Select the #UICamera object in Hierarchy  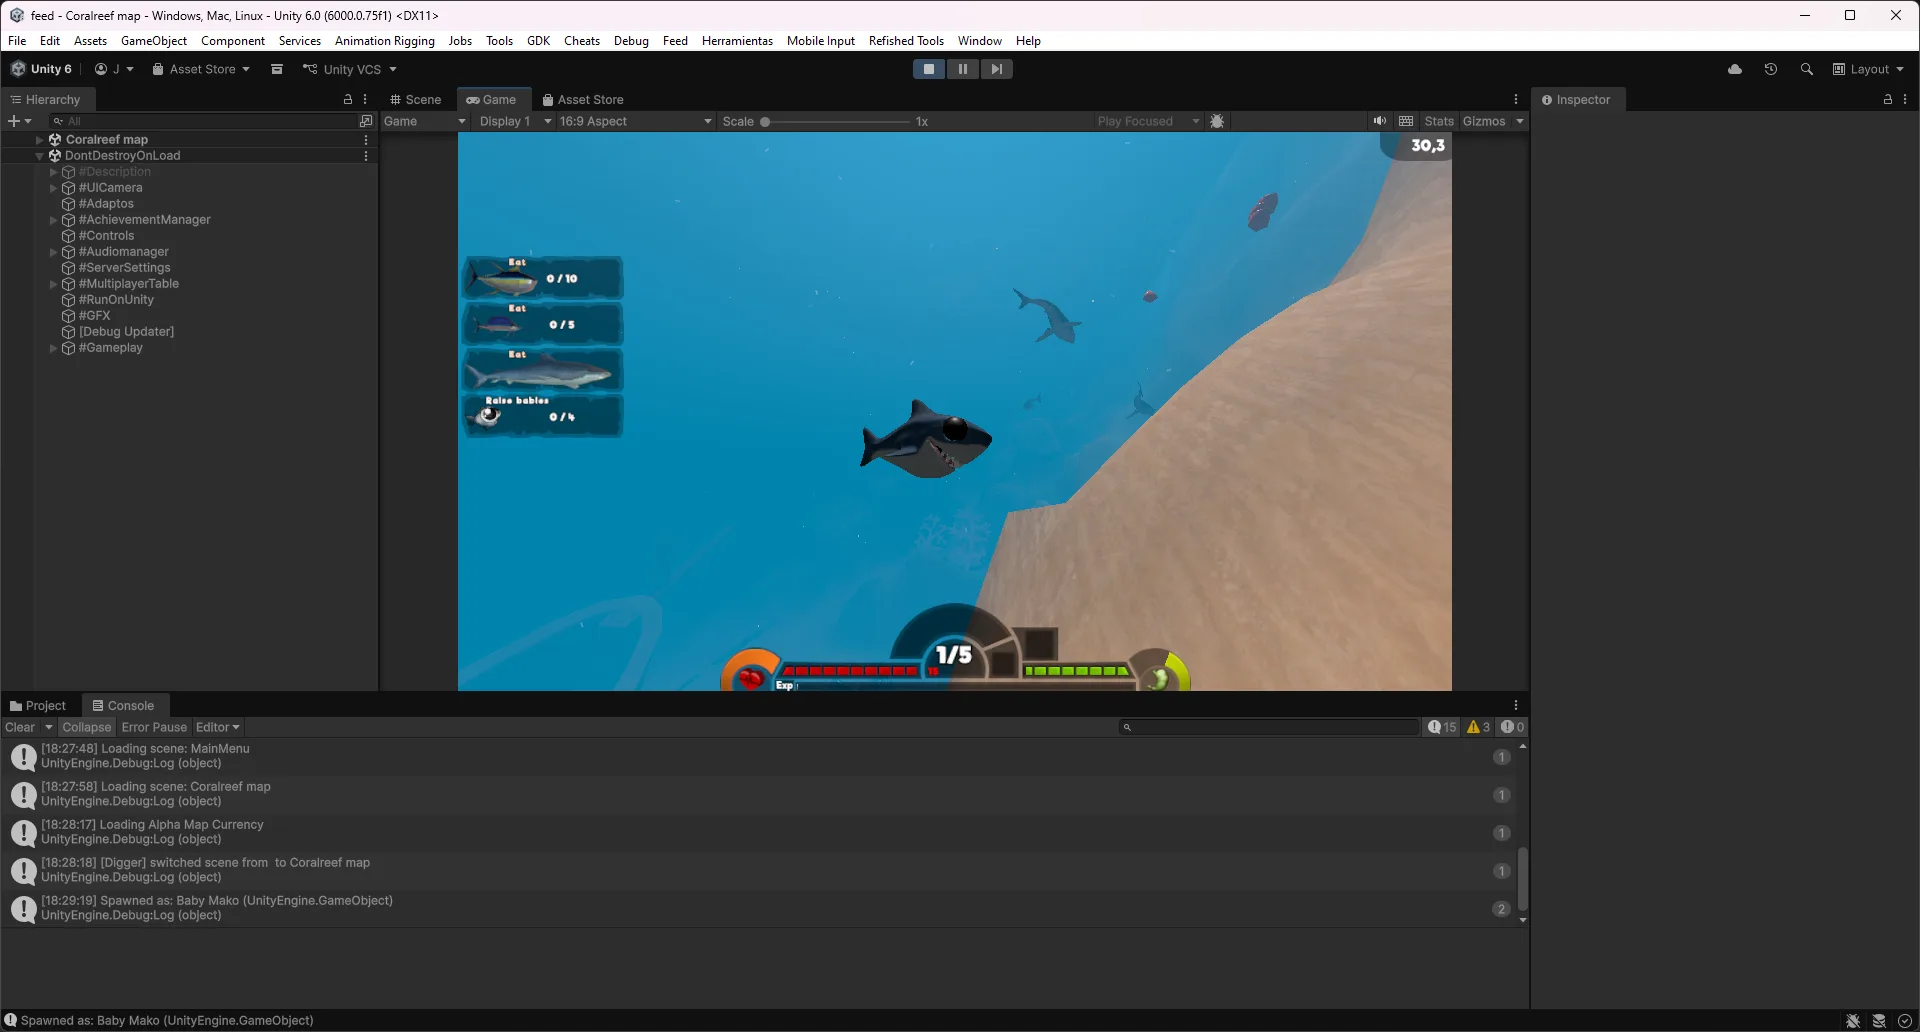[x=110, y=188]
